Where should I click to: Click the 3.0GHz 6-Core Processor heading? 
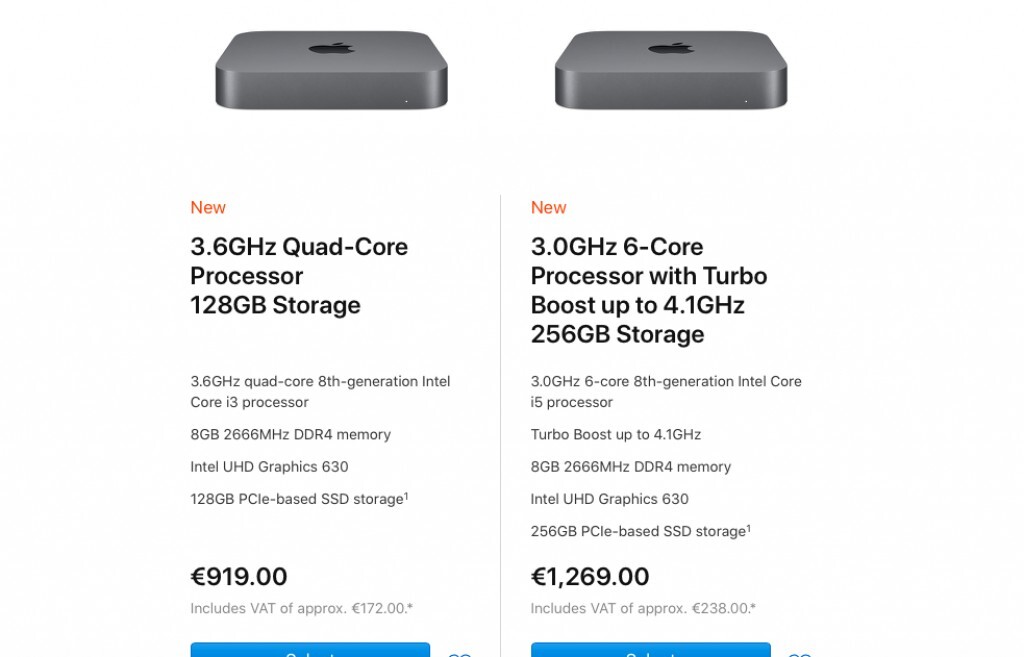click(x=649, y=291)
